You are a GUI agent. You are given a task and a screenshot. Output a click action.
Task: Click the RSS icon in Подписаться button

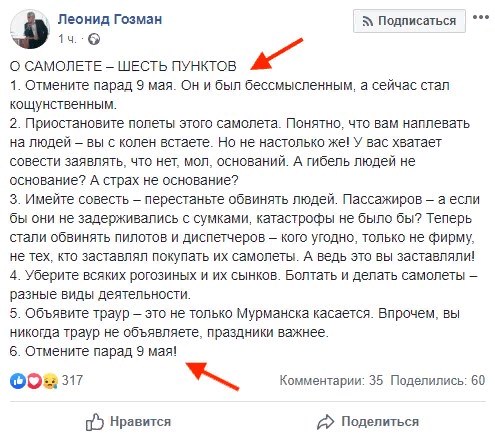(x=368, y=22)
